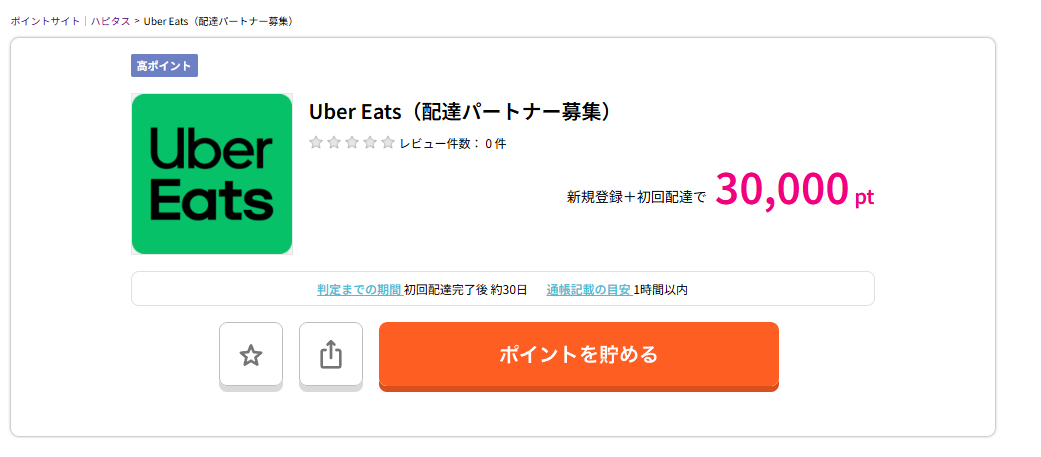Click the 高ポイント badge label
This screenshot has width=1041, height=457.
point(164,66)
